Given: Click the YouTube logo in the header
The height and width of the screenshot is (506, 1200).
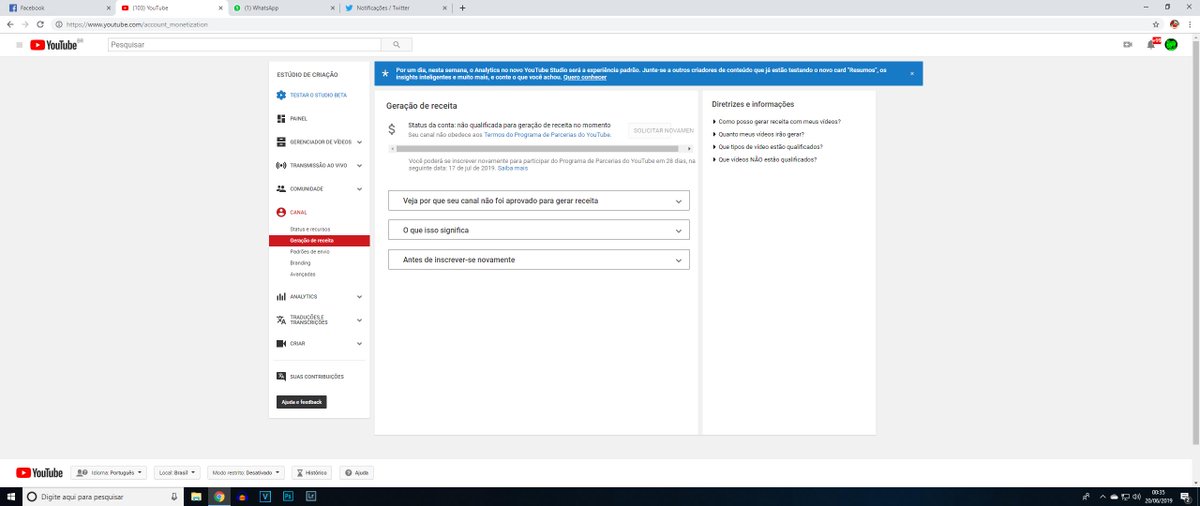Looking at the screenshot, I should (56, 44).
